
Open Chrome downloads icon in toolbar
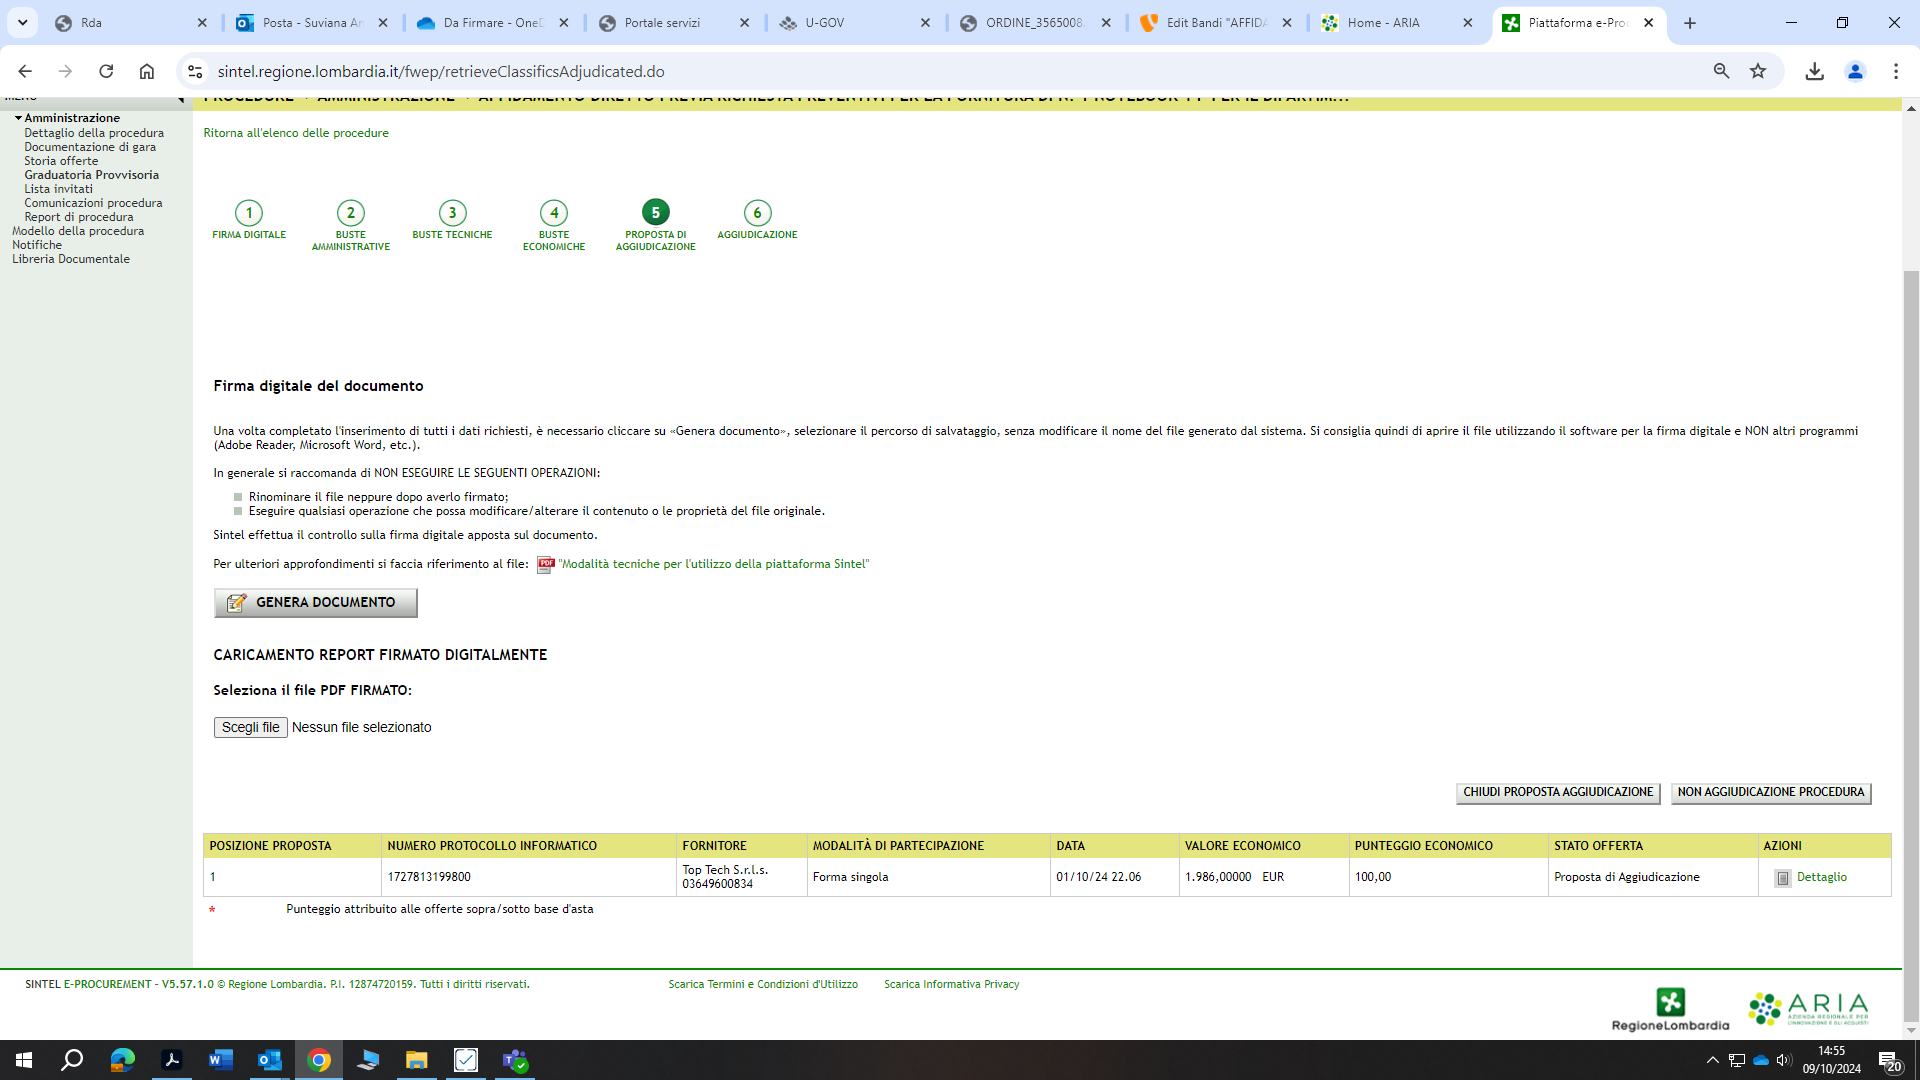[1814, 71]
